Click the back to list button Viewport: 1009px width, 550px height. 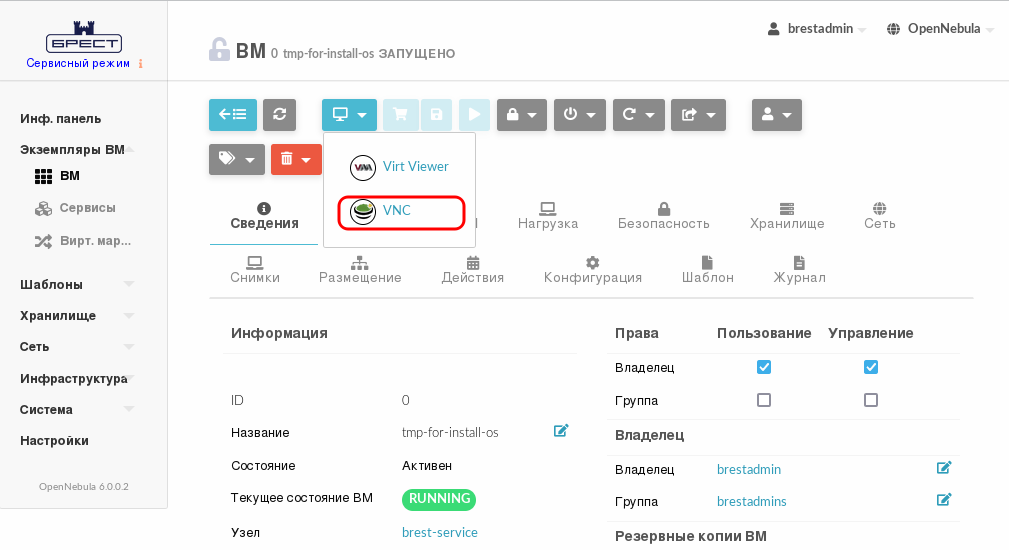coord(233,115)
